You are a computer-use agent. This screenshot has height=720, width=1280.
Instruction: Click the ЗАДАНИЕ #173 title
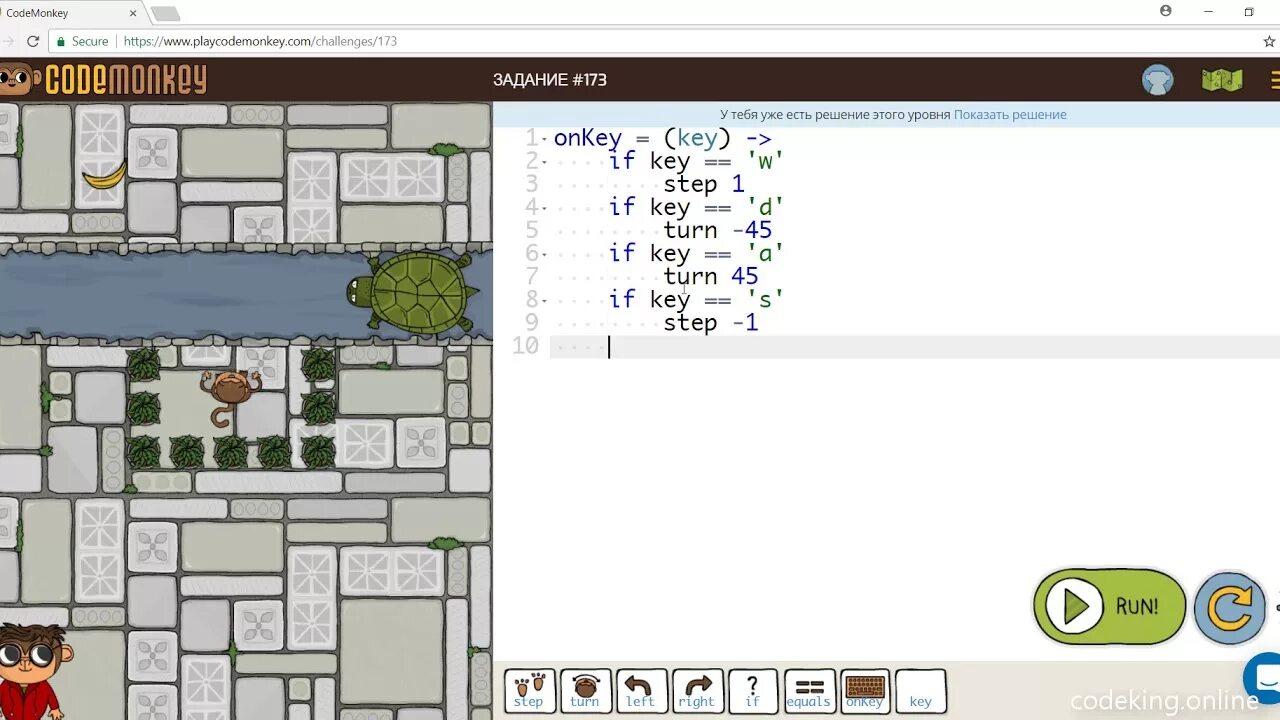550,80
